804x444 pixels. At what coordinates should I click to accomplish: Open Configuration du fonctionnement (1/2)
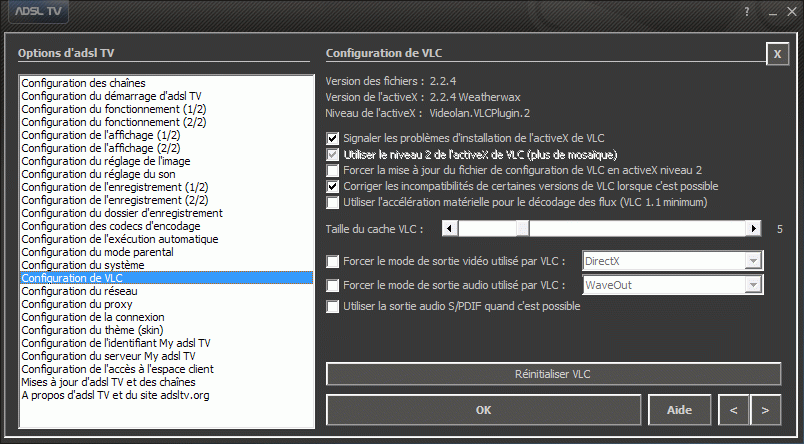[166, 109]
